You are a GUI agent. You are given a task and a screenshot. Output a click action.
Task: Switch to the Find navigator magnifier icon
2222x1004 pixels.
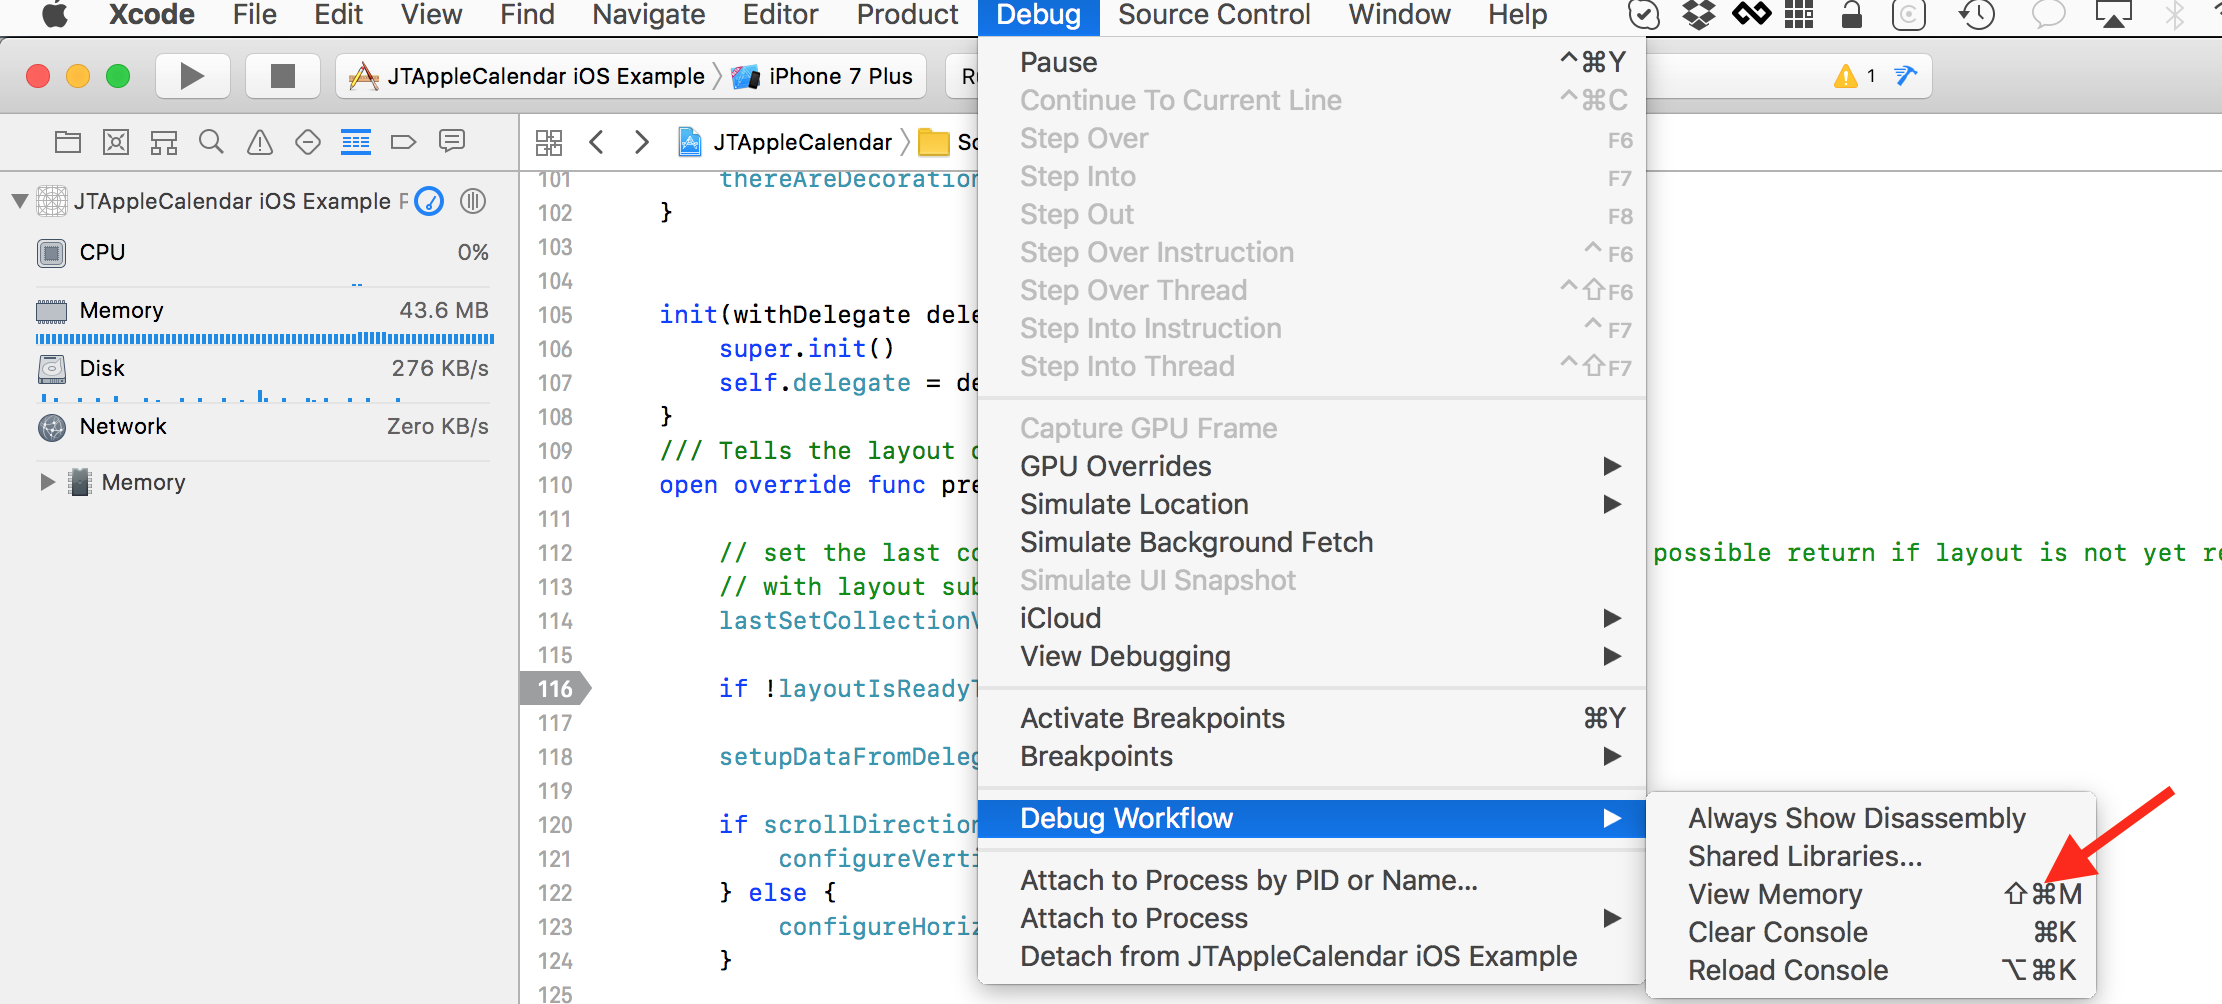pos(211,142)
